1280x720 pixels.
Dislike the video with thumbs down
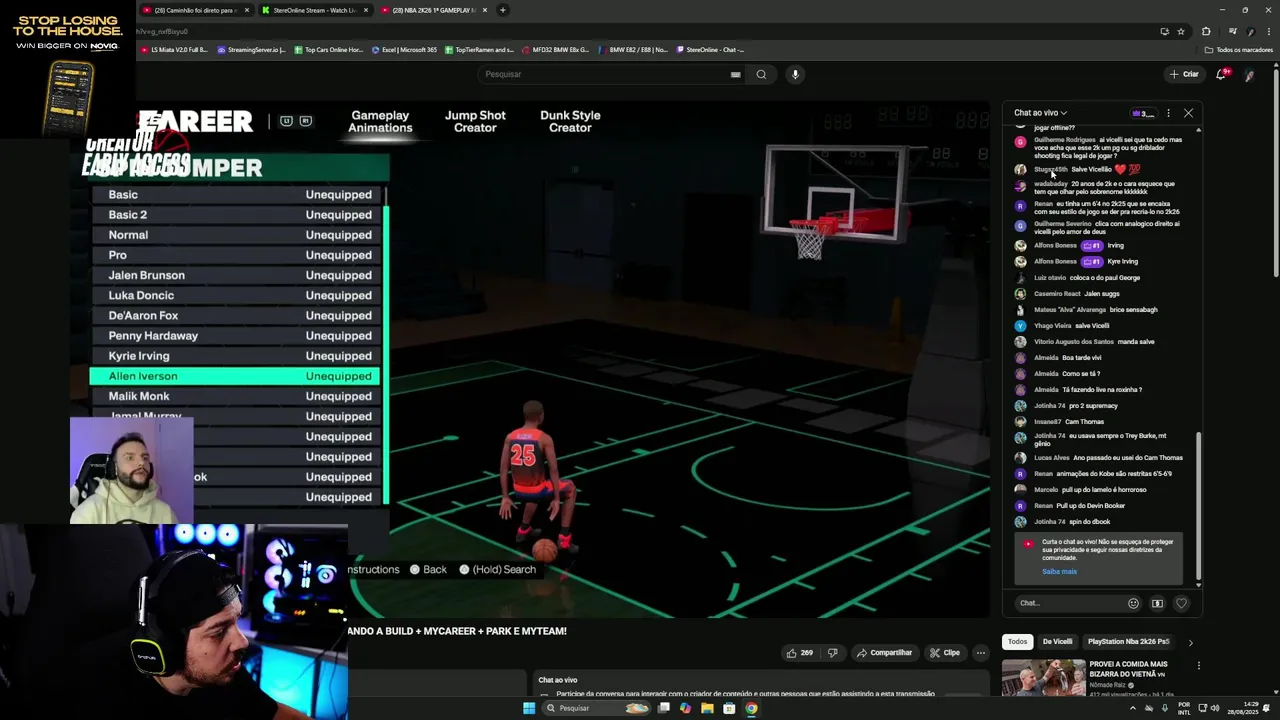832,653
